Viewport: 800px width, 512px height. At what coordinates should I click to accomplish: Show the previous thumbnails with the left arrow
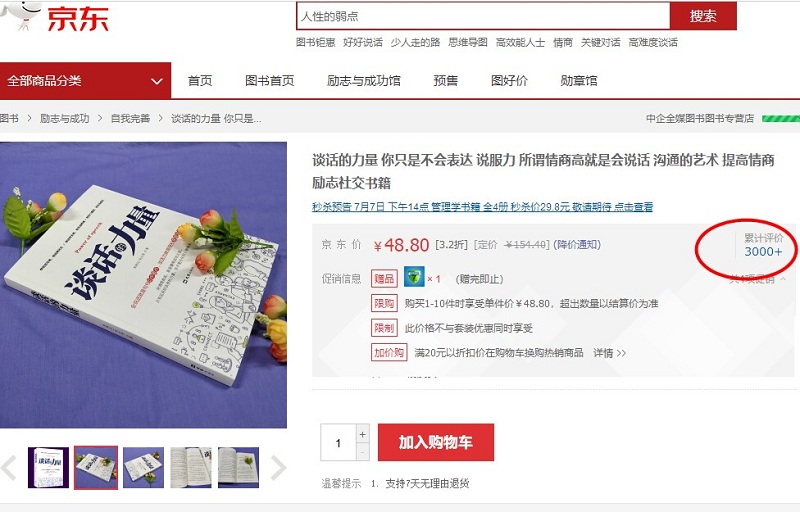[x=9, y=468]
